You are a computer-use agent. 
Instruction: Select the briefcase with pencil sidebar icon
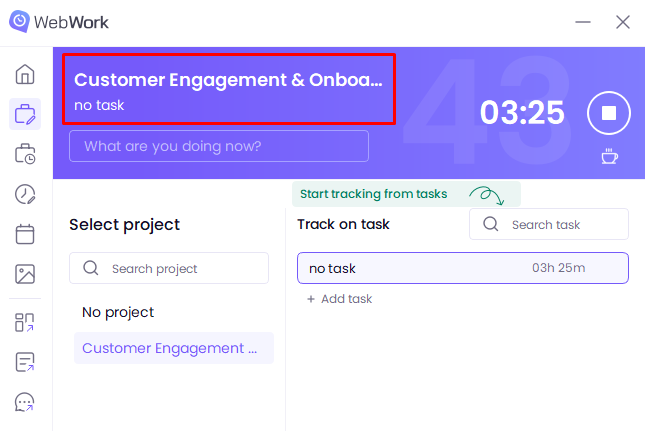26,114
